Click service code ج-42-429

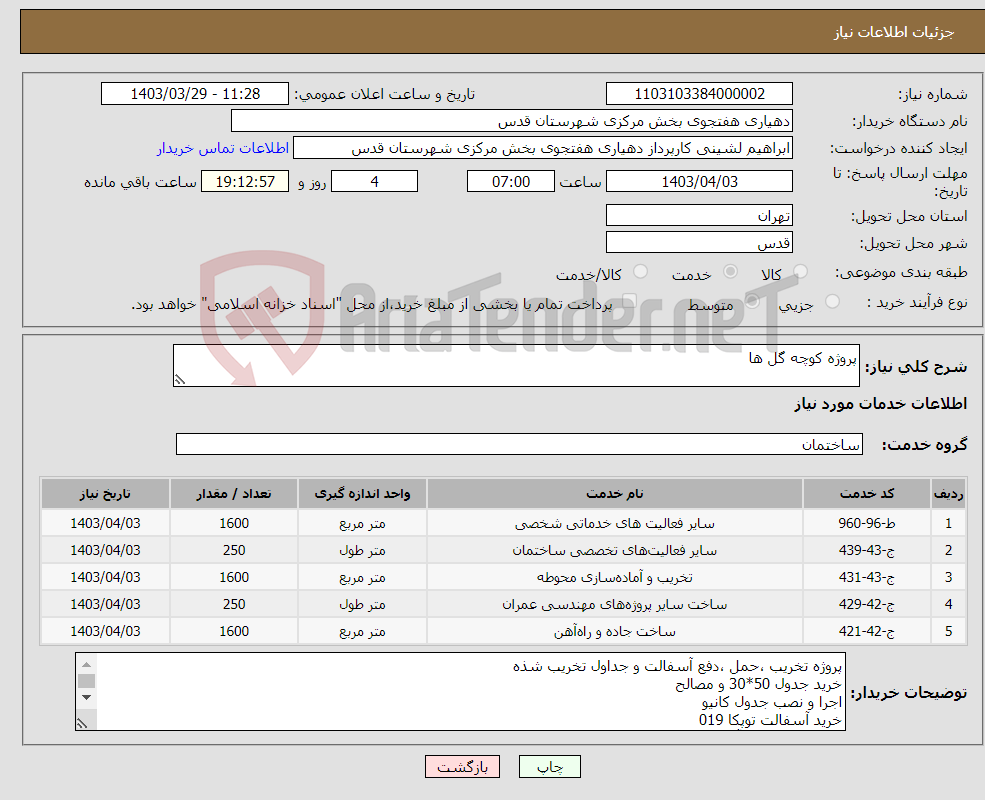click(x=866, y=604)
